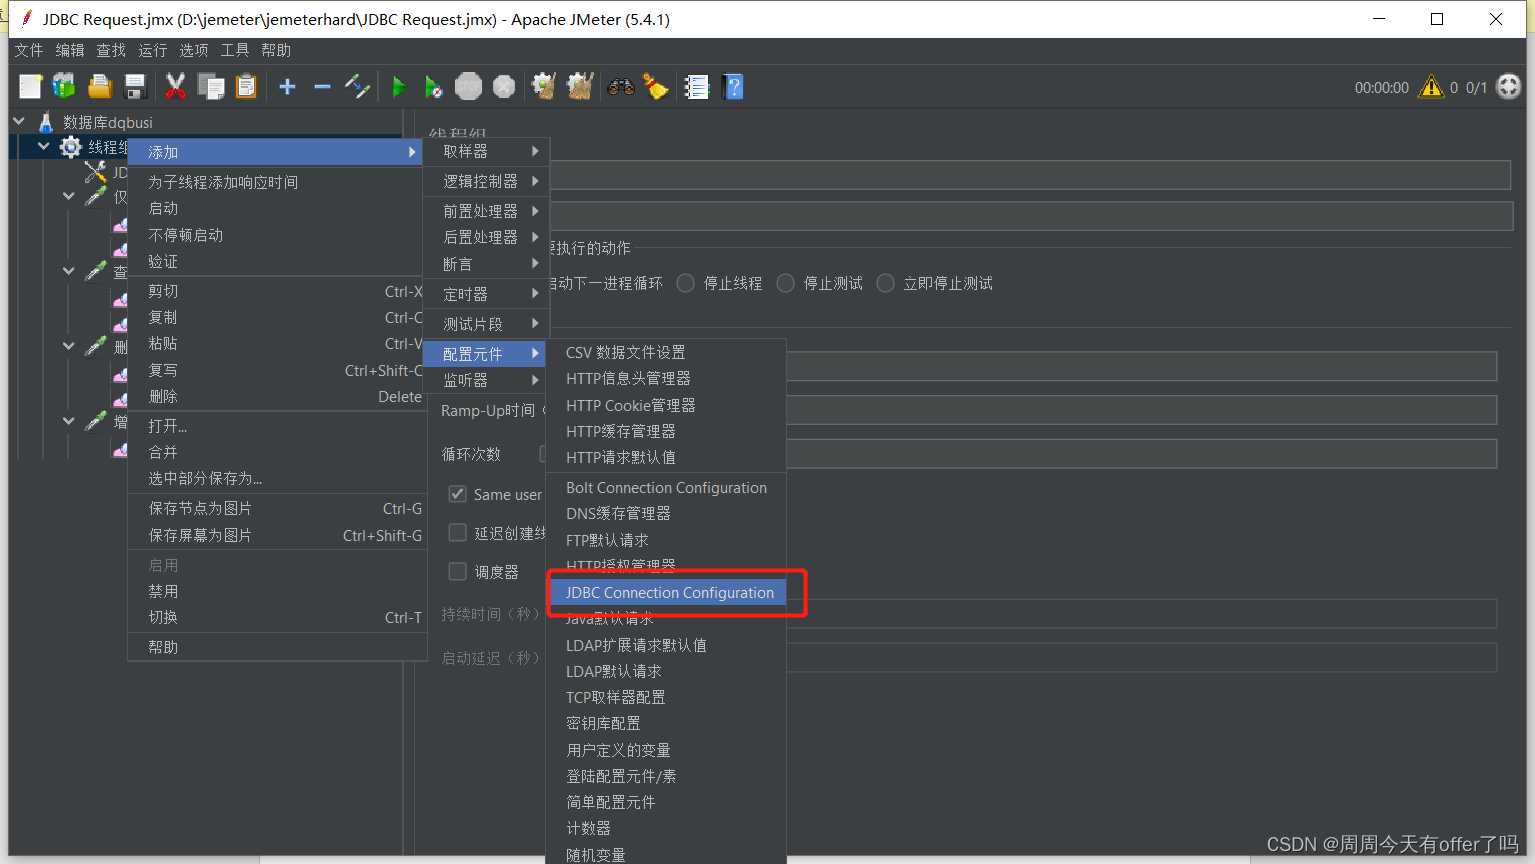Click the 持续时间 input field
This screenshot has height=864, width=1535.
1141,614
